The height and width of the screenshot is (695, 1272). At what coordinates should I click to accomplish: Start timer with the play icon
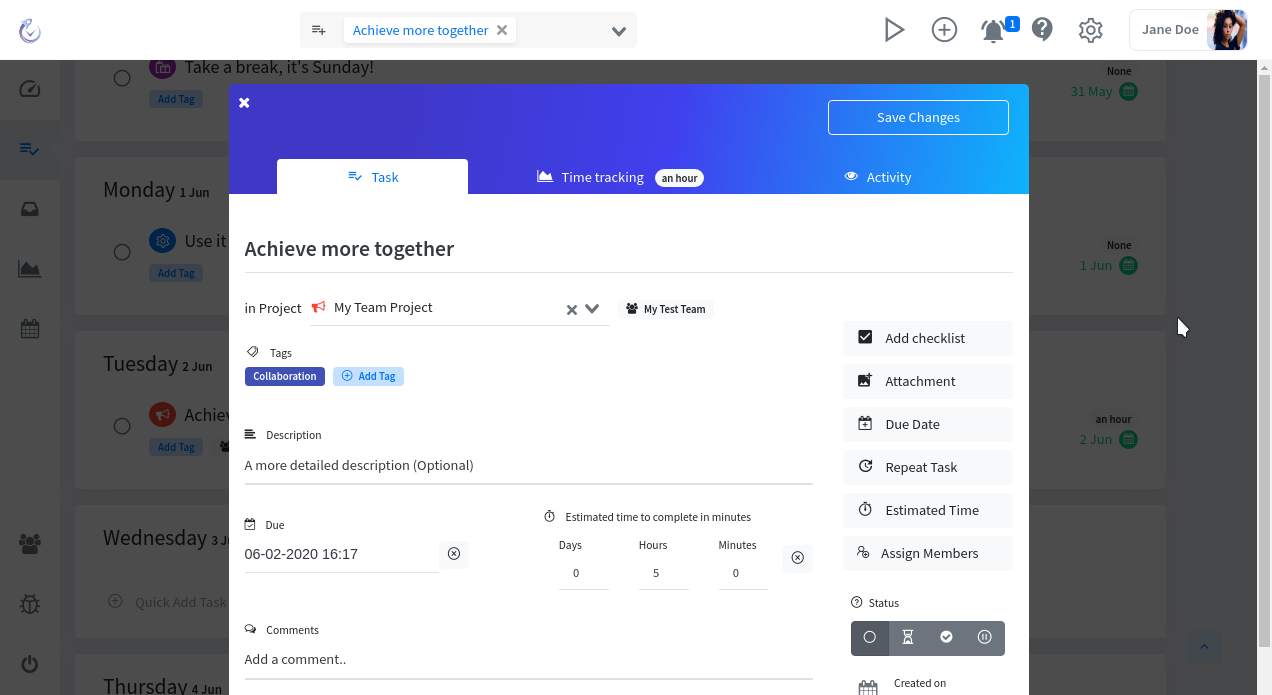pyautogui.click(x=895, y=30)
